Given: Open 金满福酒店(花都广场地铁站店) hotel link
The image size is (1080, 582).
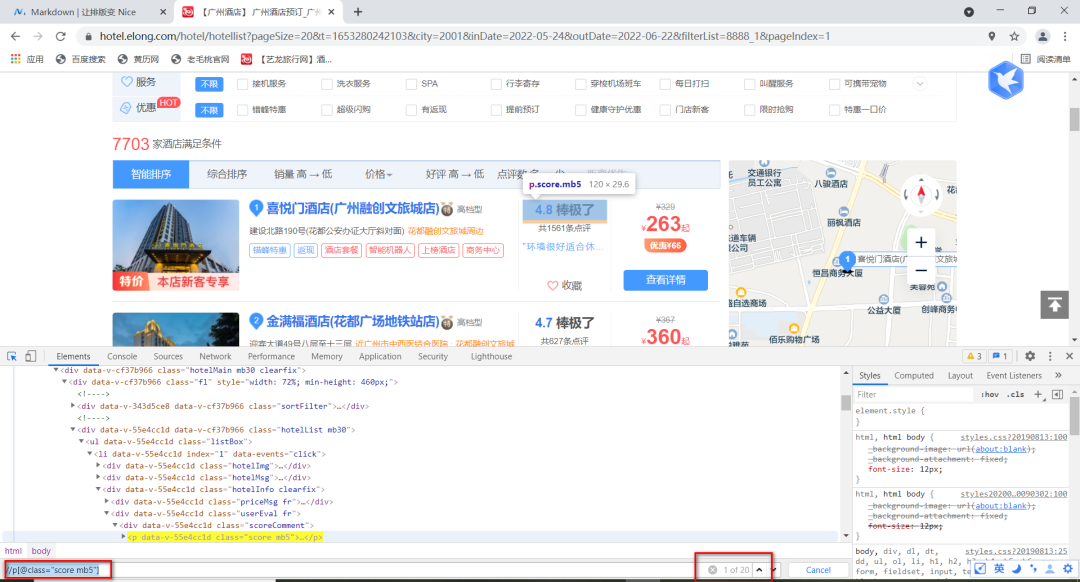Looking at the screenshot, I should click(353, 322).
